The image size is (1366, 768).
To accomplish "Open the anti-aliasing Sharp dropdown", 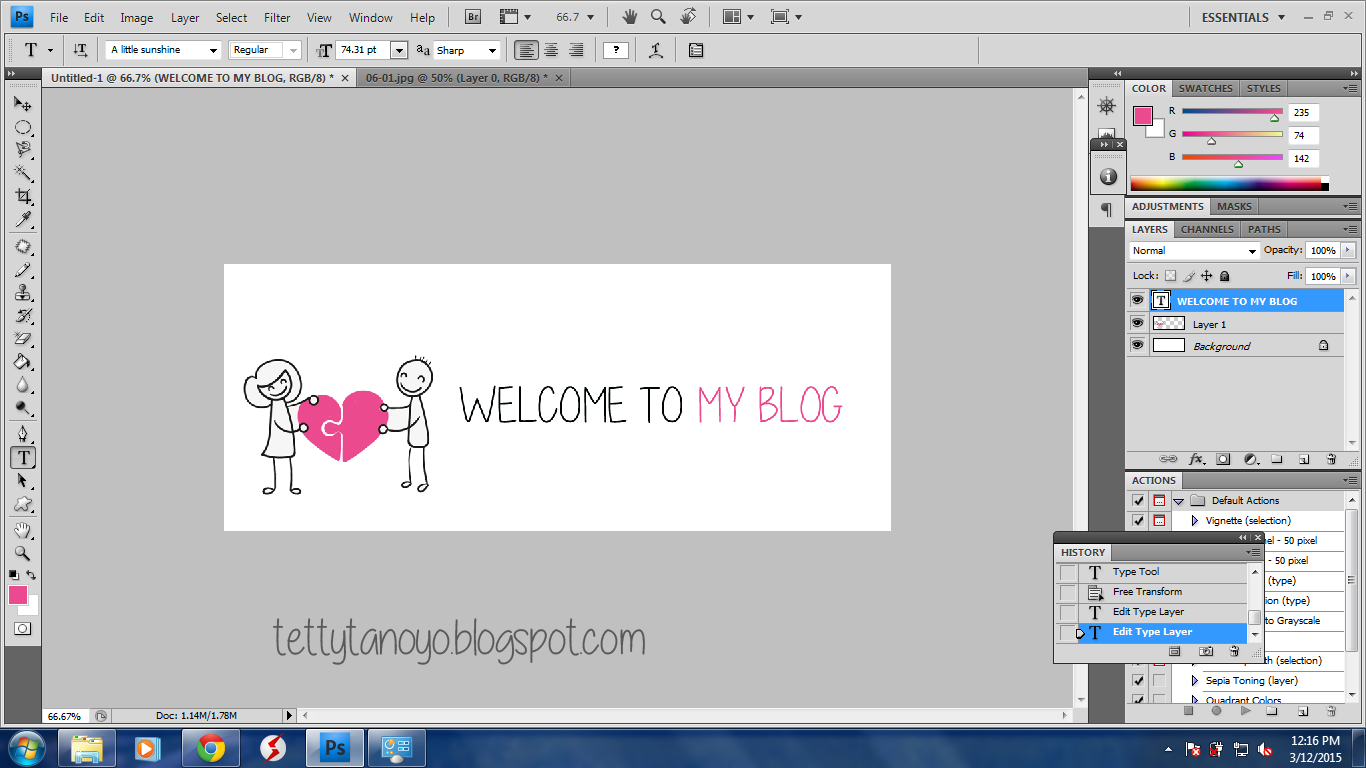I will 492,50.
